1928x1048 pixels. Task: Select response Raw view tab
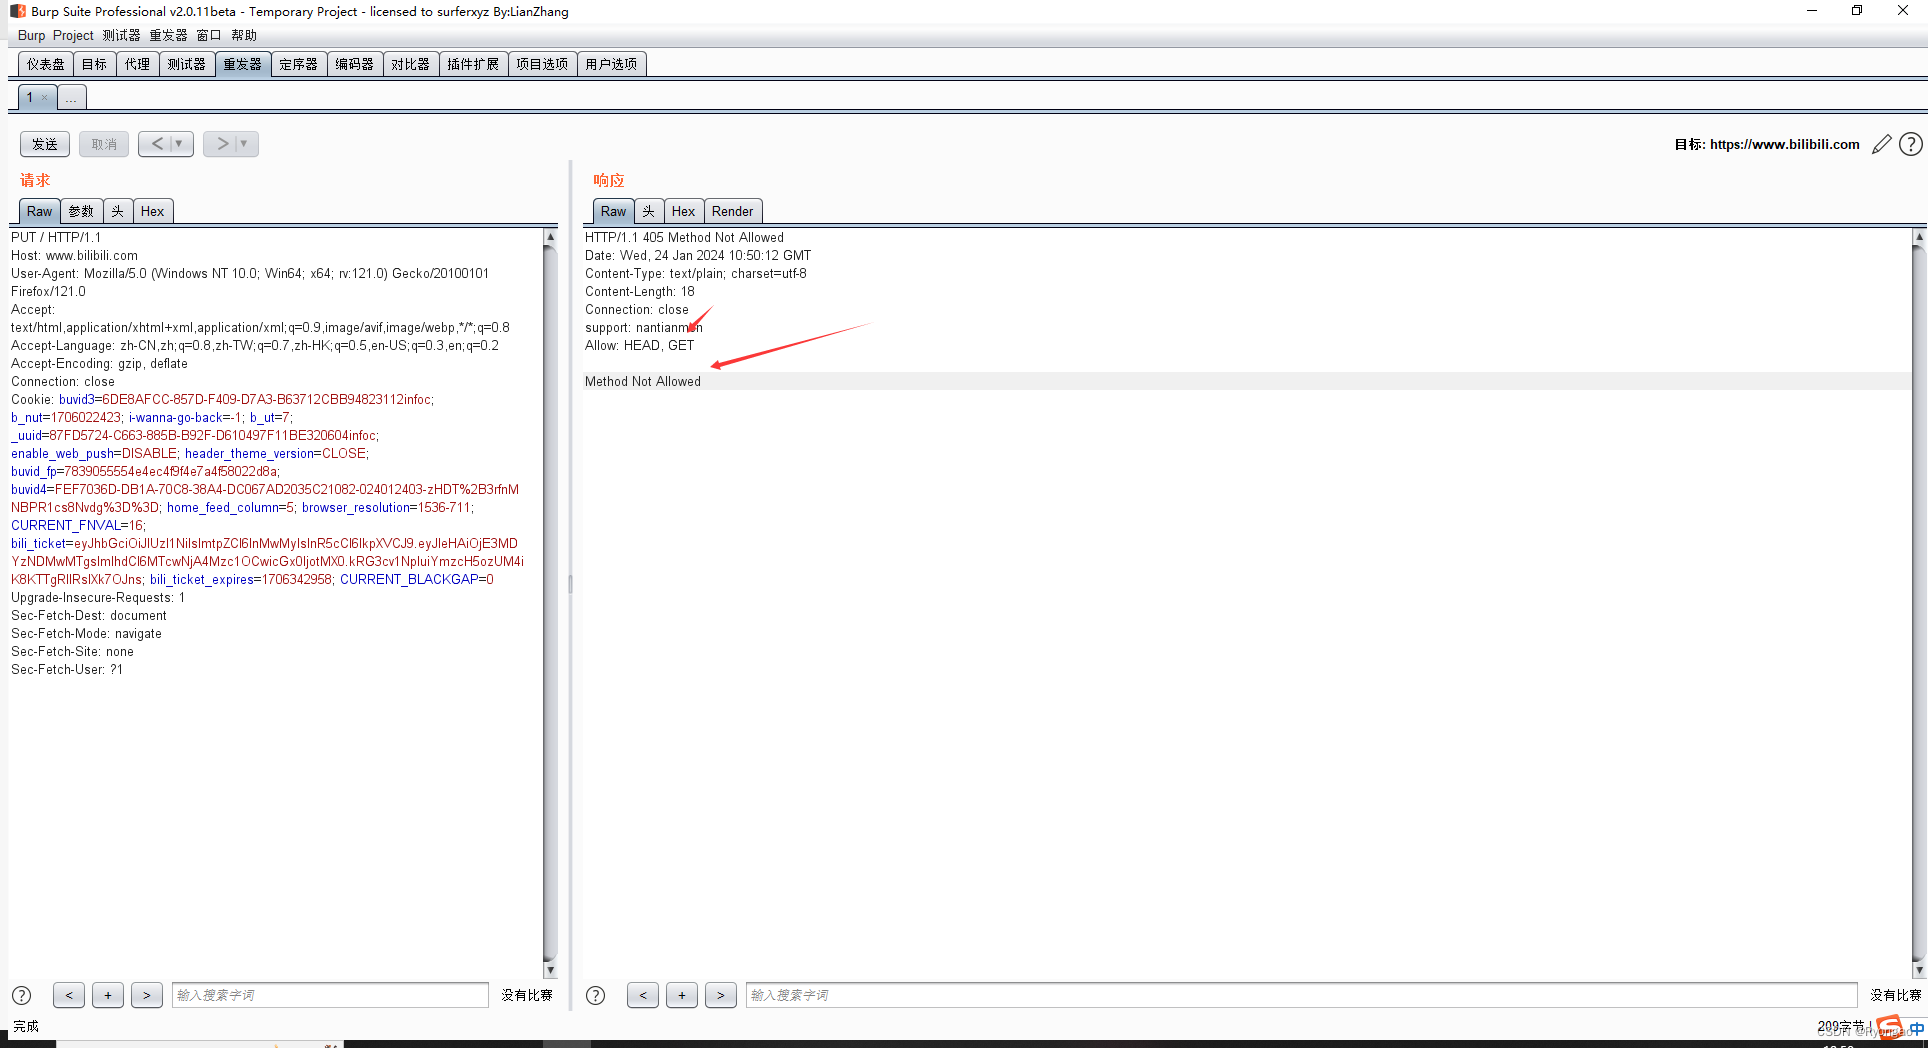pyautogui.click(x=614, y=211)
